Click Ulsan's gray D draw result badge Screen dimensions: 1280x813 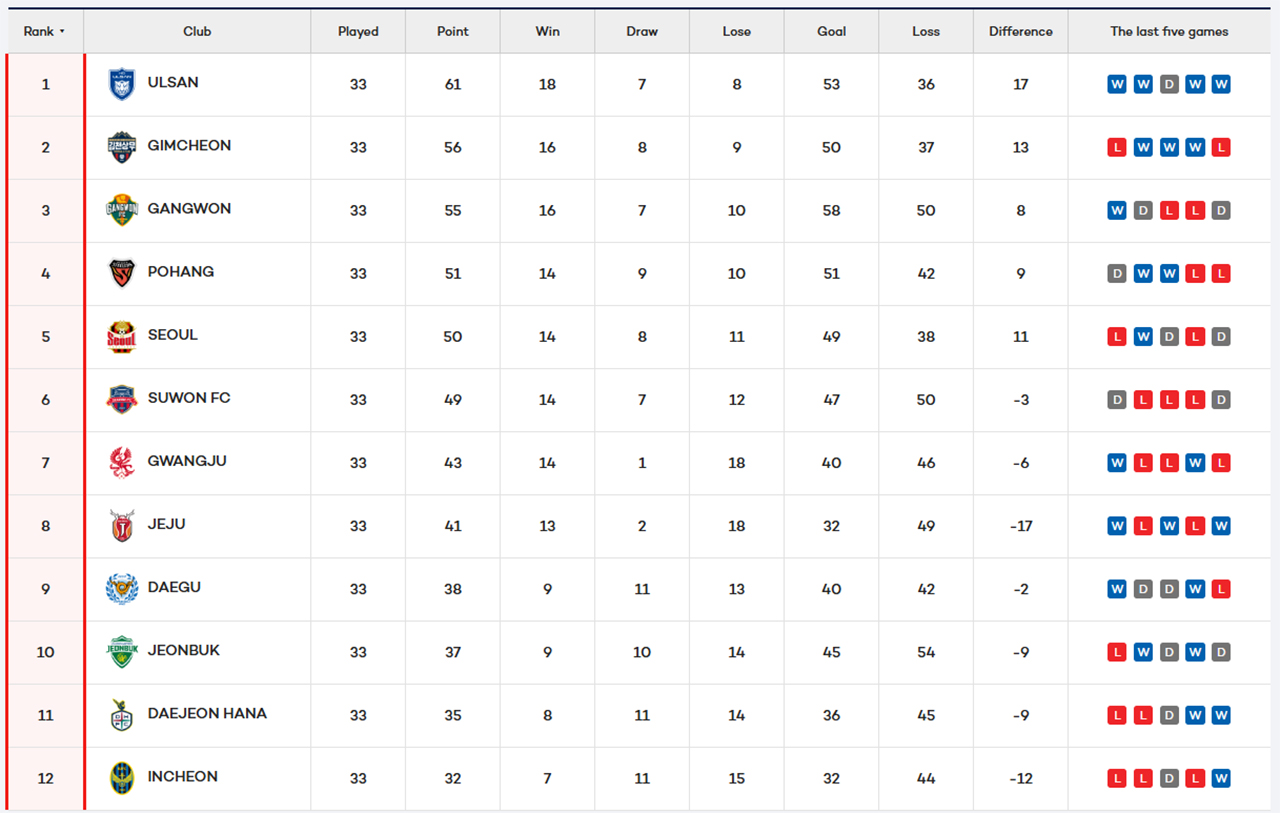point(1169,85)
